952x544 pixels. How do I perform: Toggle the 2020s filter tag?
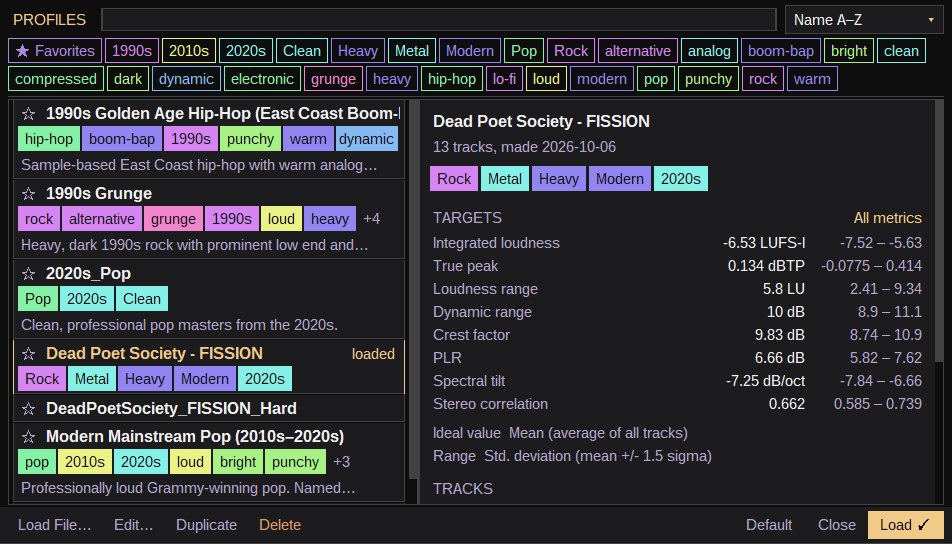(x=246, y=51)
